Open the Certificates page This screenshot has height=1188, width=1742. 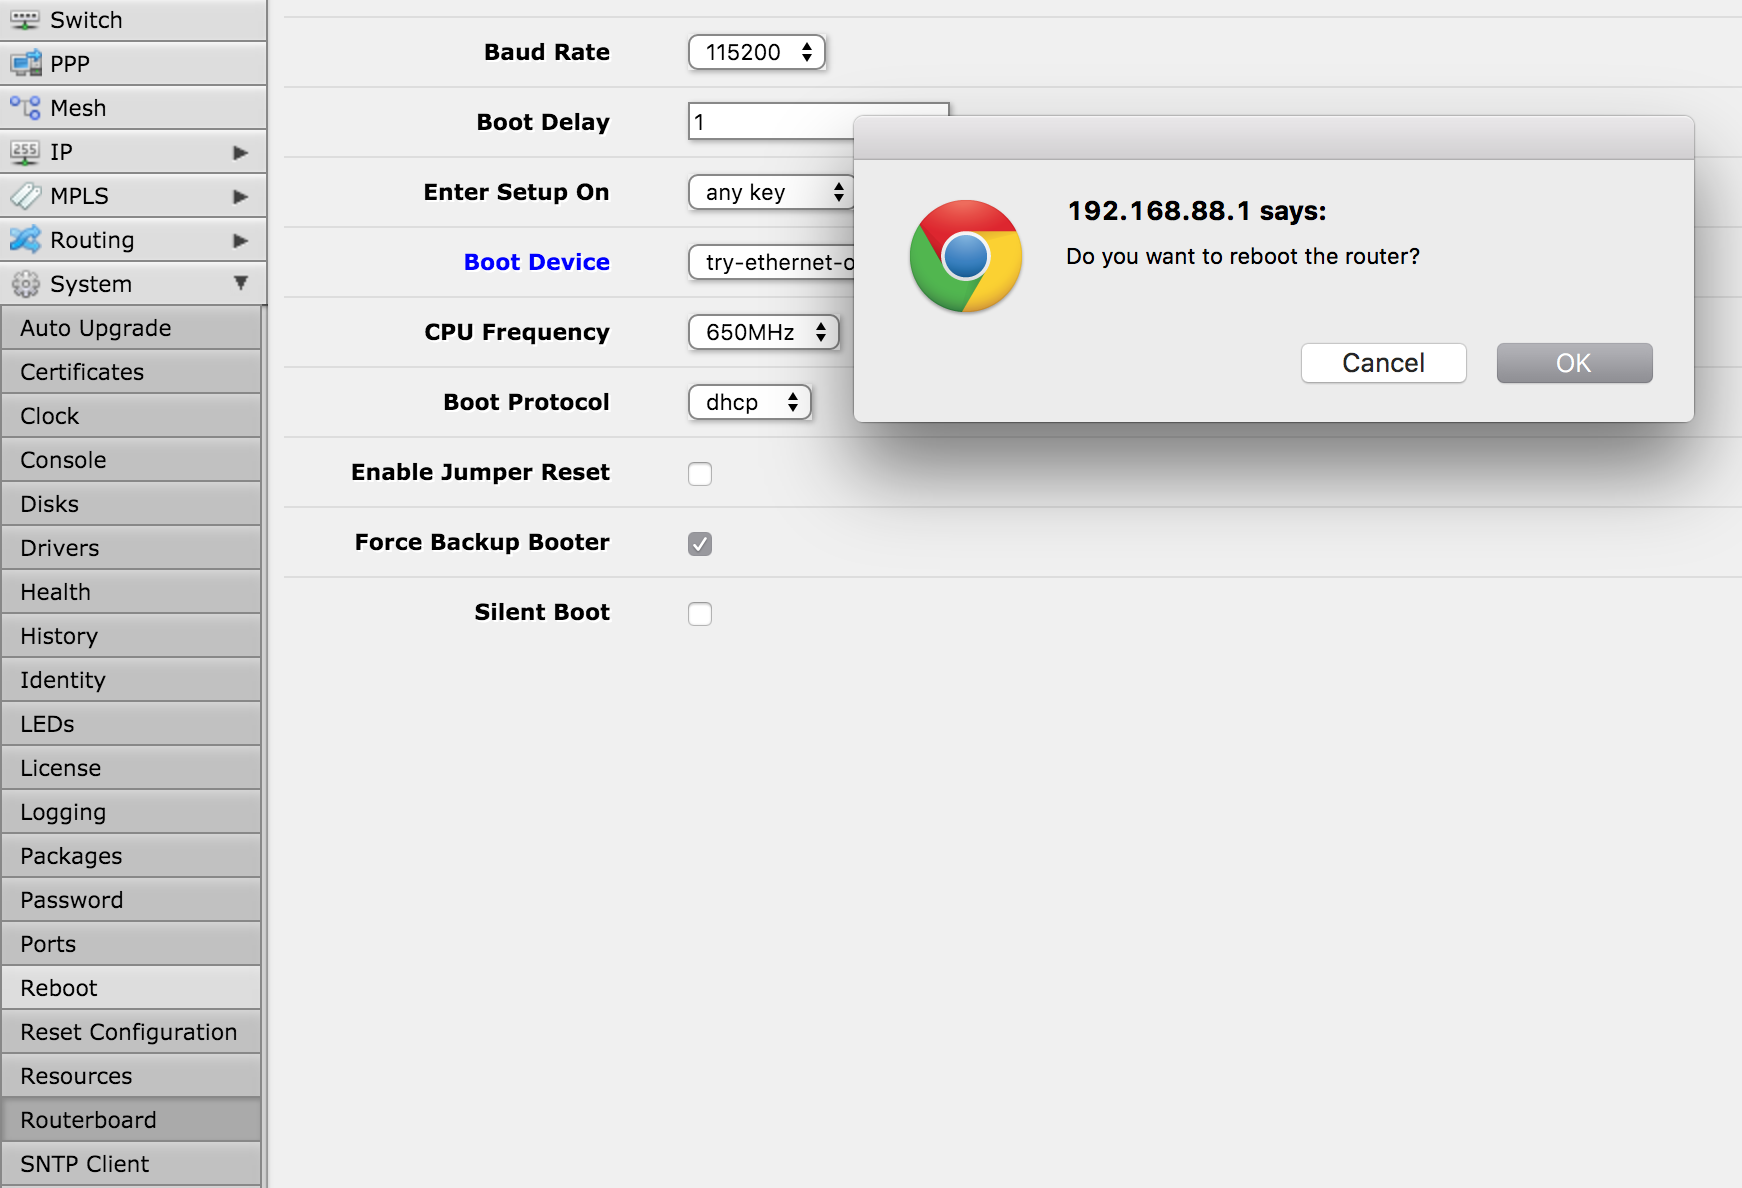(131, 372)
